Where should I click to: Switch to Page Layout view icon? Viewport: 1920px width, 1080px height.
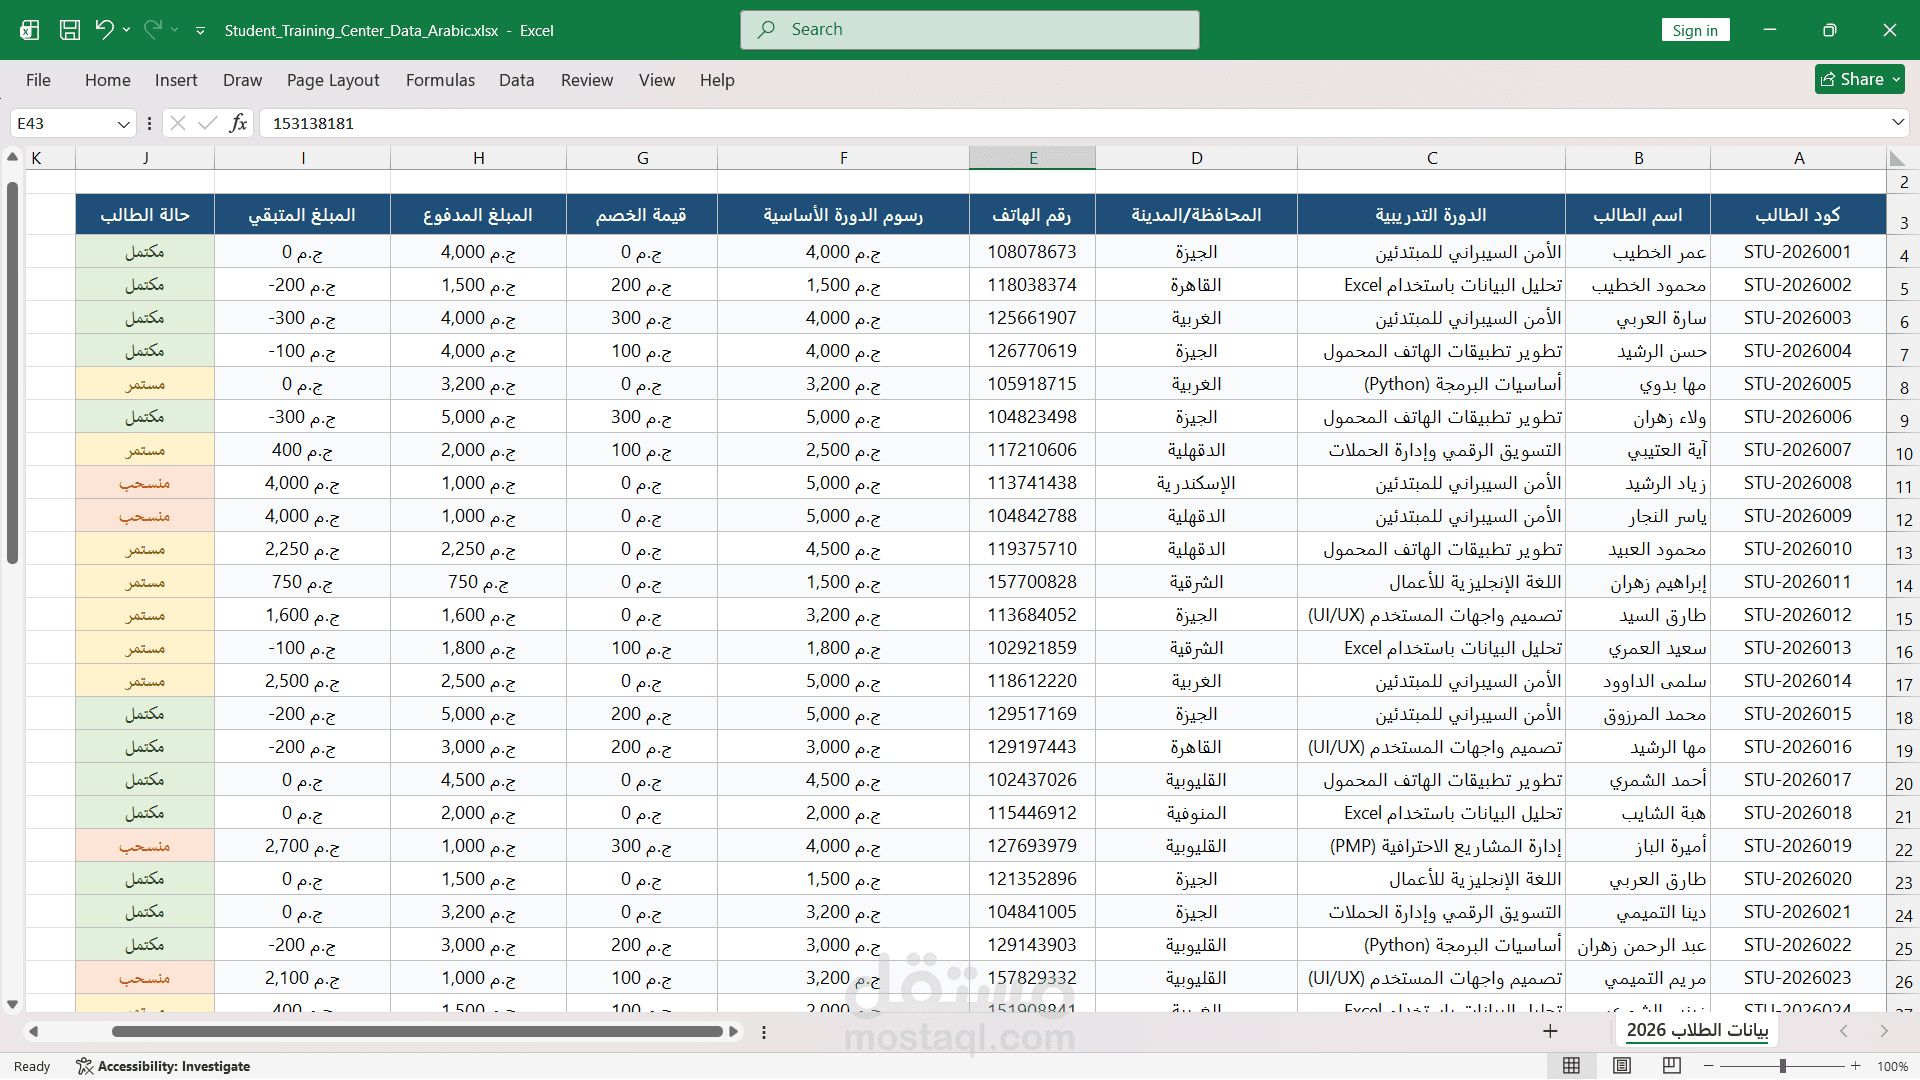1622,1066
